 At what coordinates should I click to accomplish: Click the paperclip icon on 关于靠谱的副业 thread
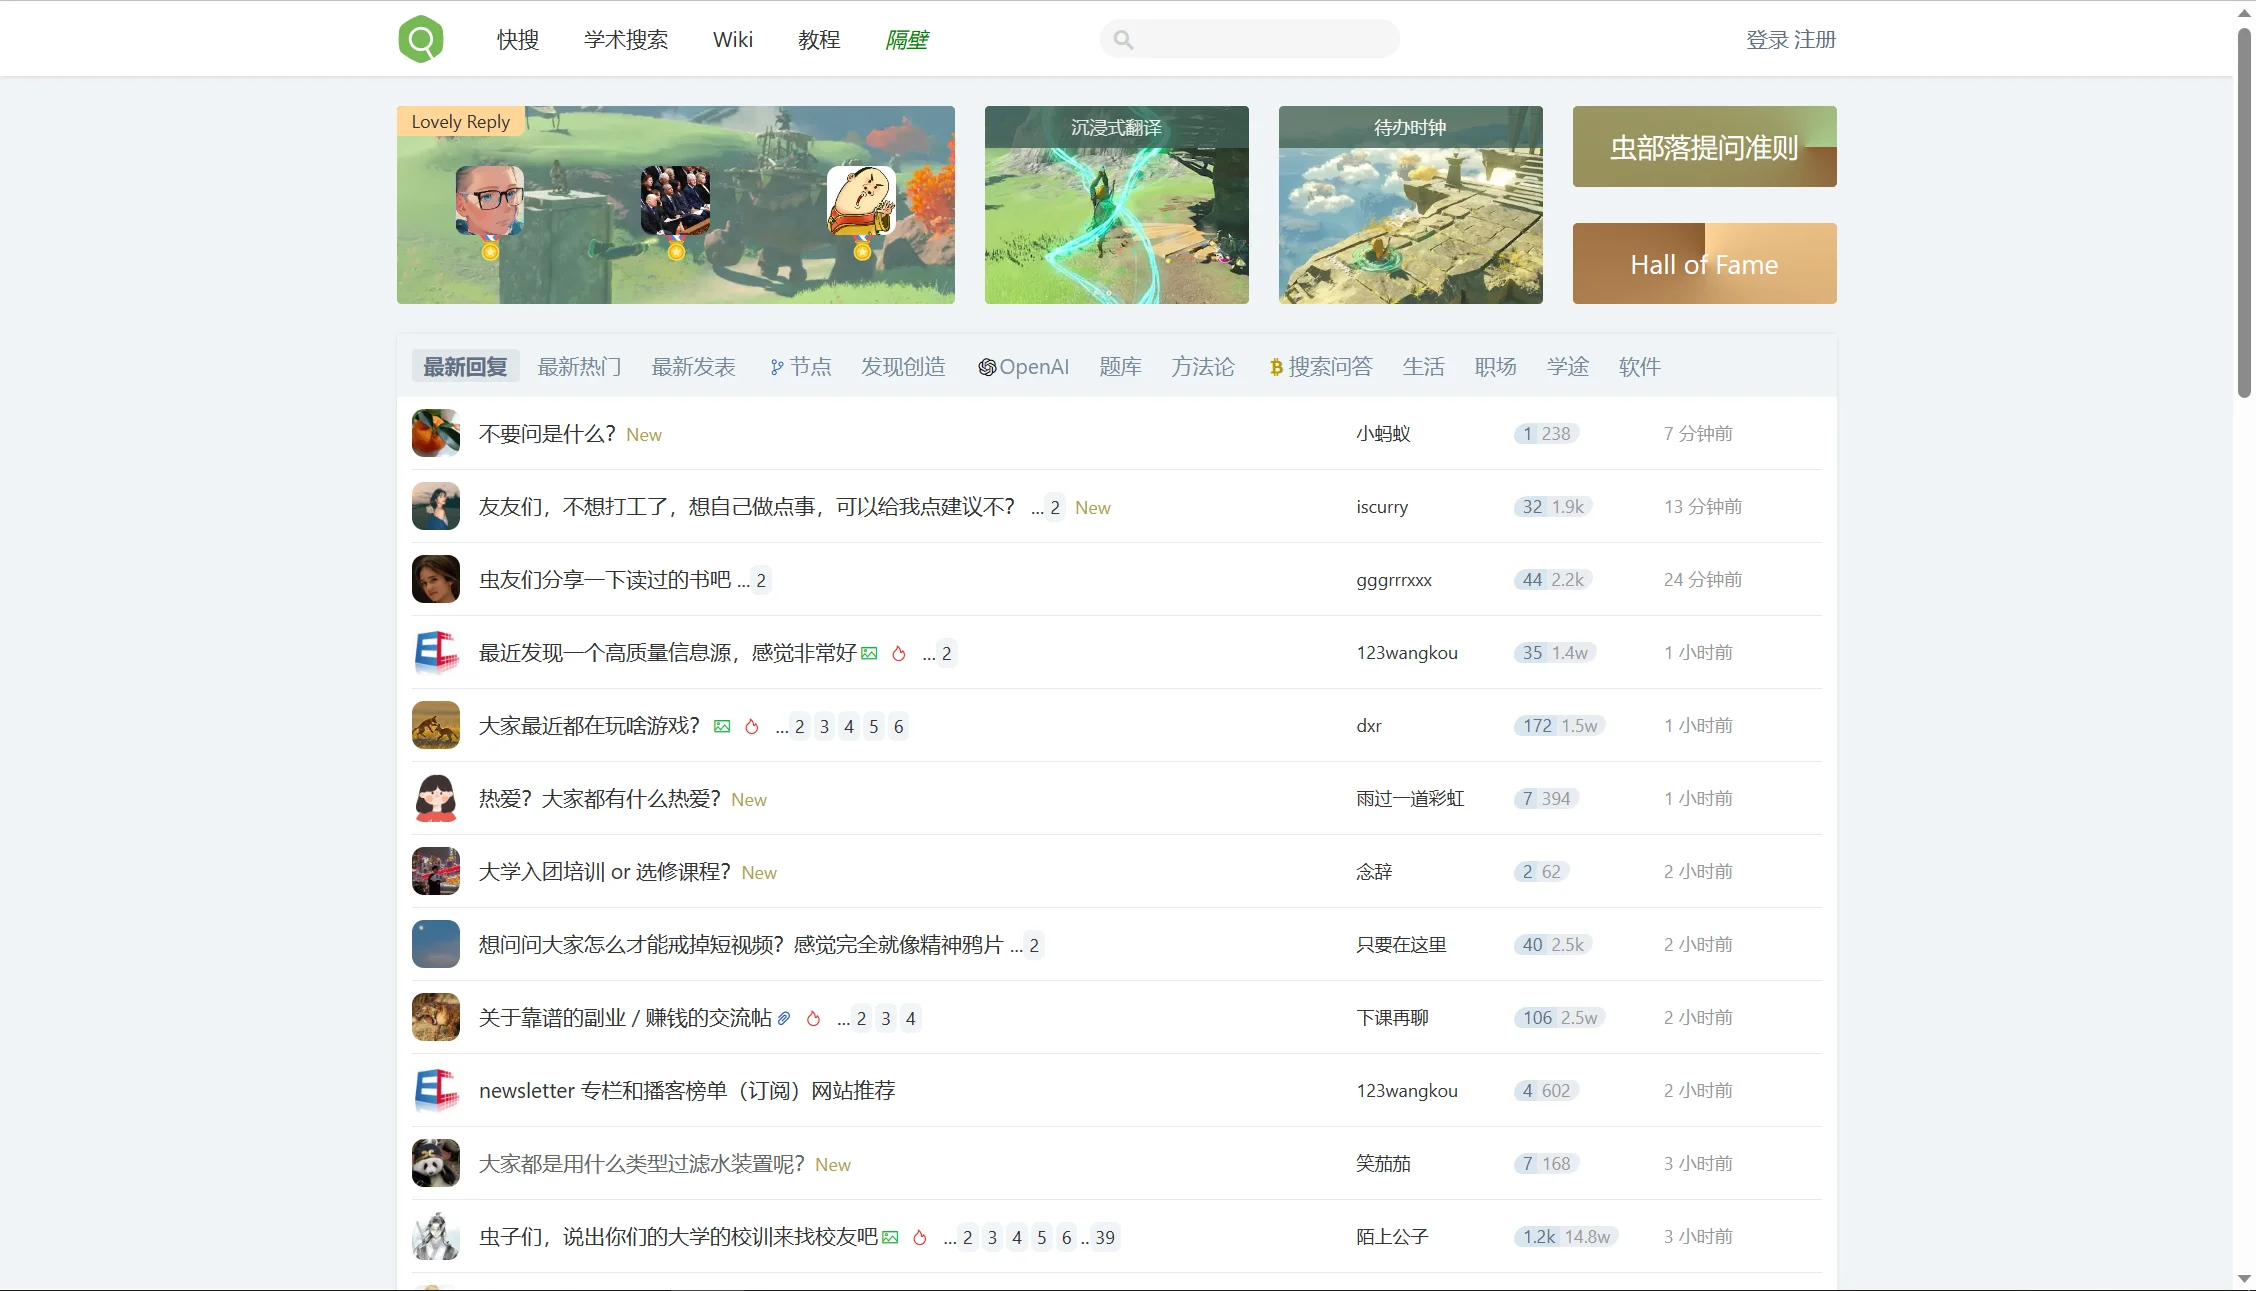[782, 1017]
